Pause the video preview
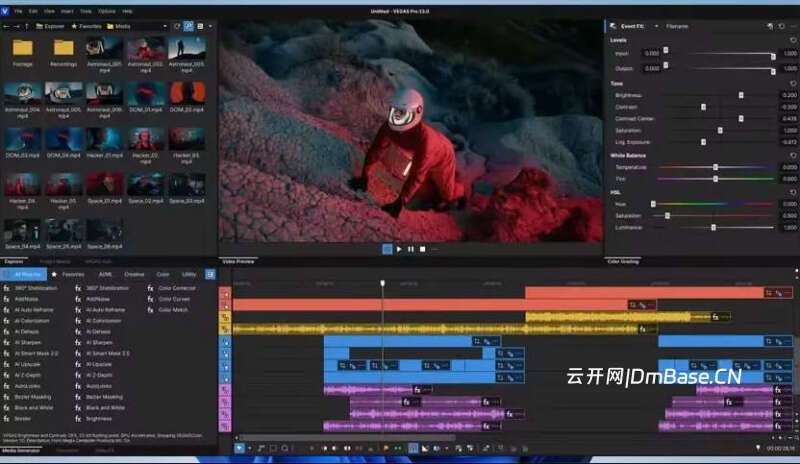Screen dimensions: 800x464 coord(411,249)
